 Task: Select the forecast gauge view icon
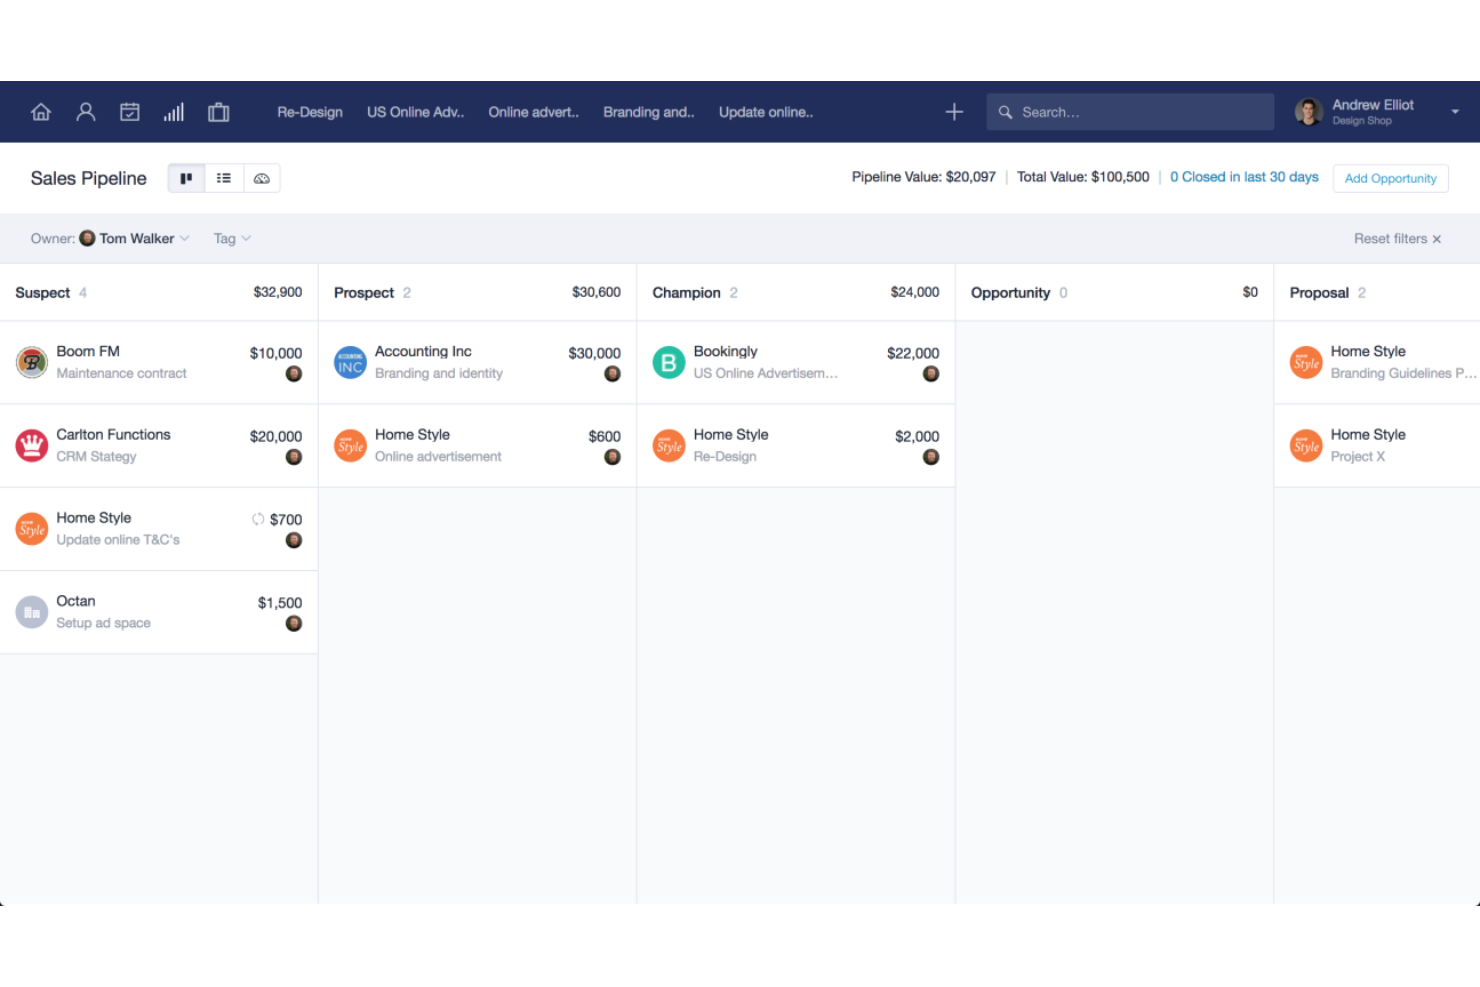262,177
